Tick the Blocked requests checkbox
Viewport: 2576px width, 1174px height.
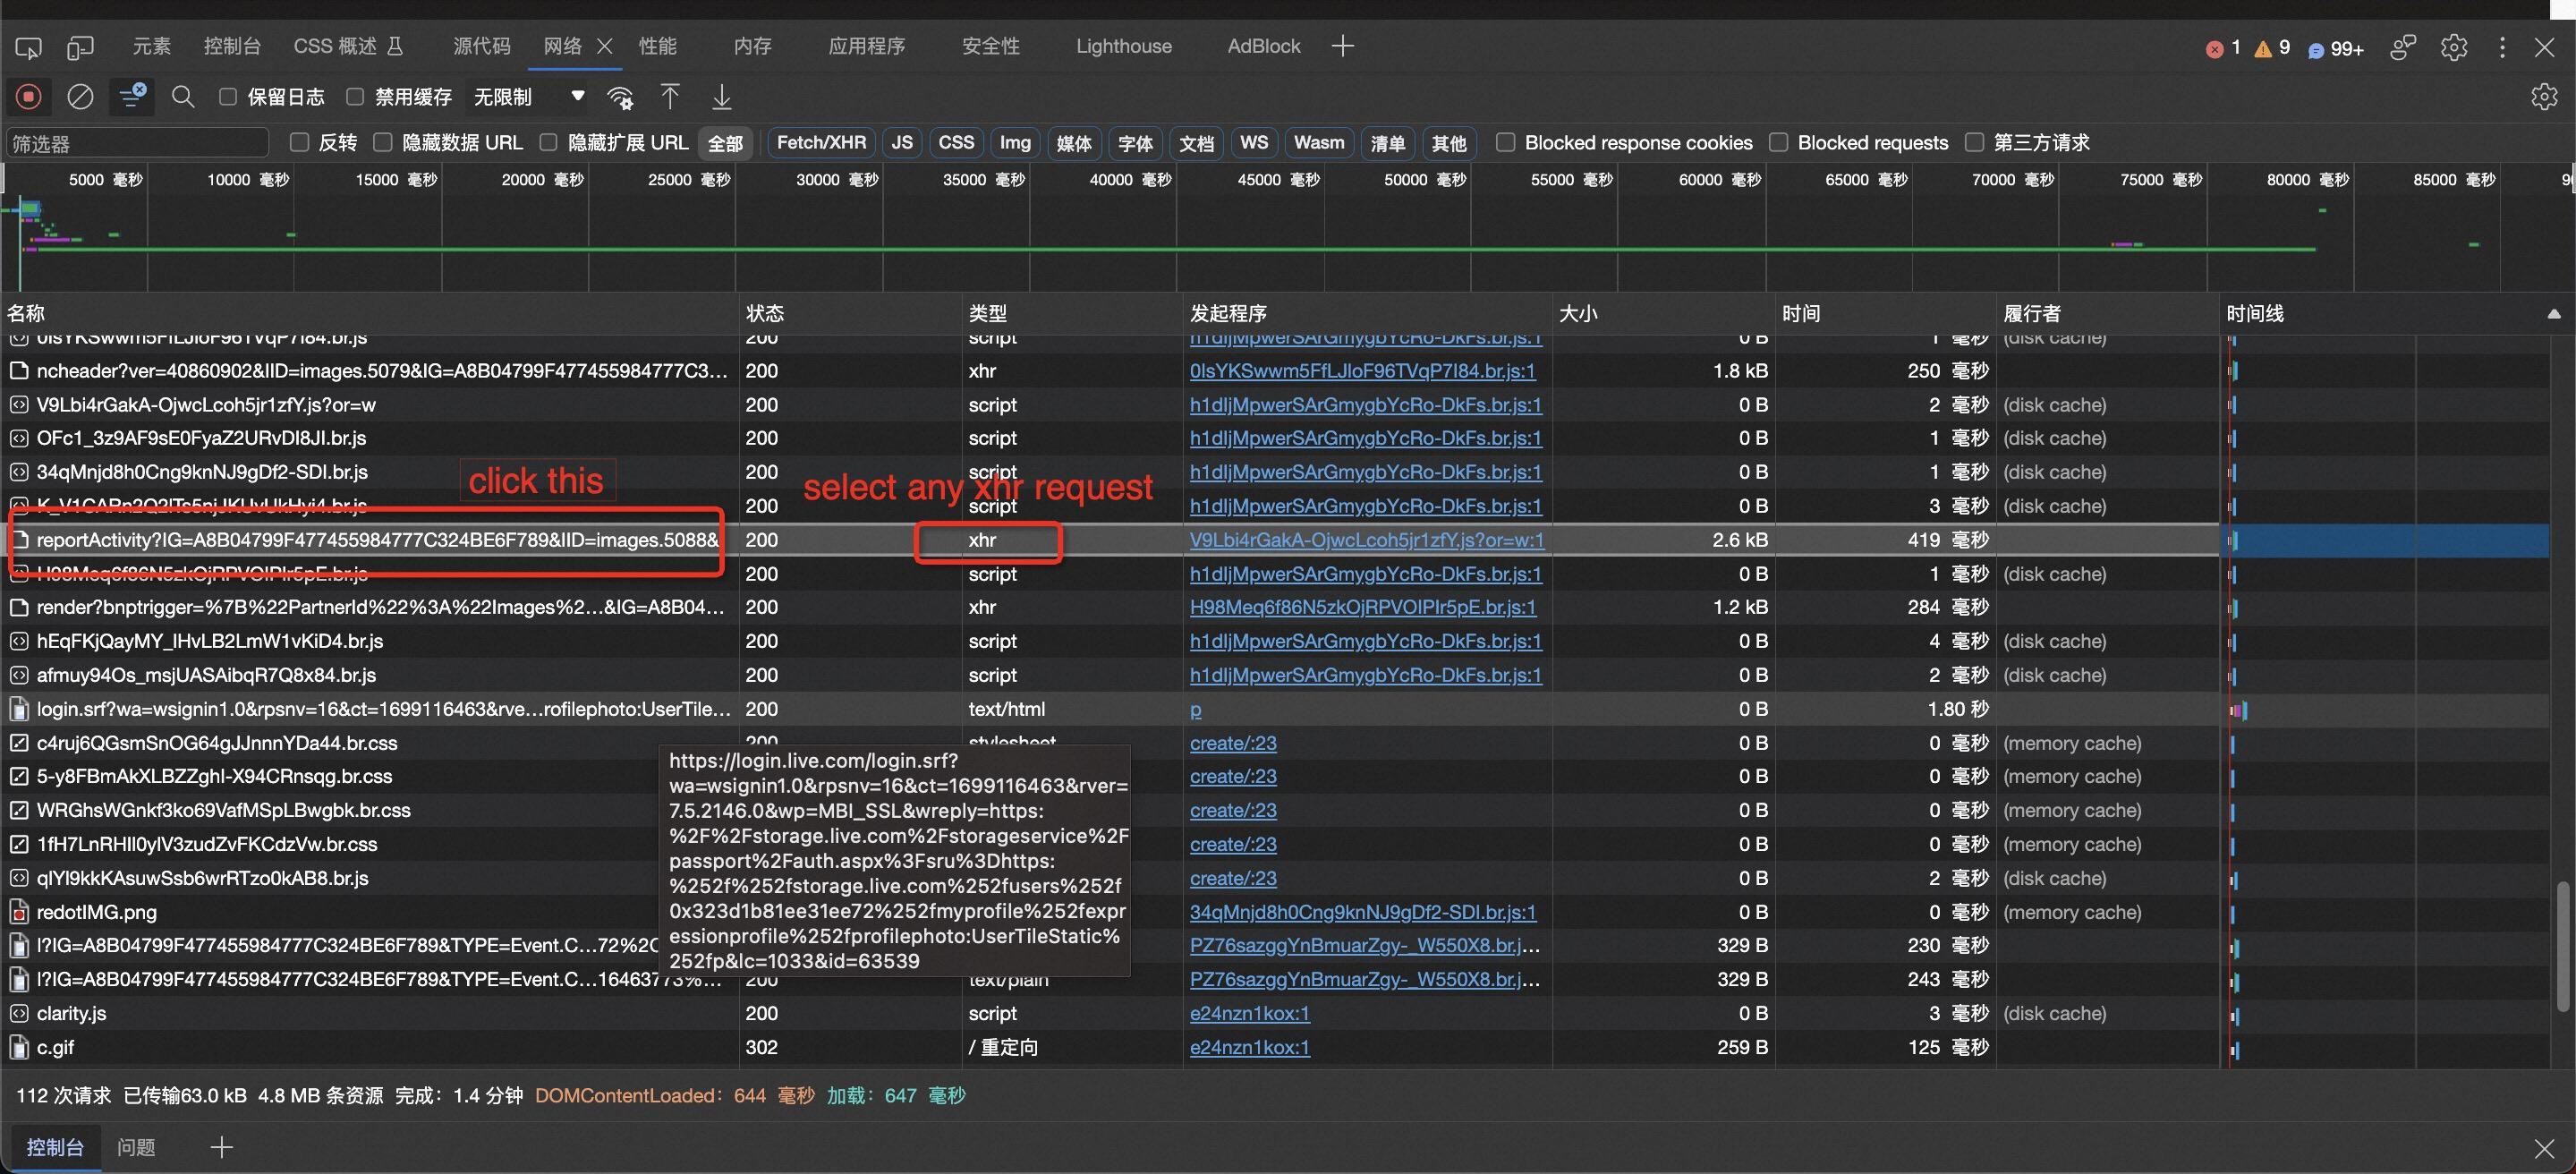1778,143
